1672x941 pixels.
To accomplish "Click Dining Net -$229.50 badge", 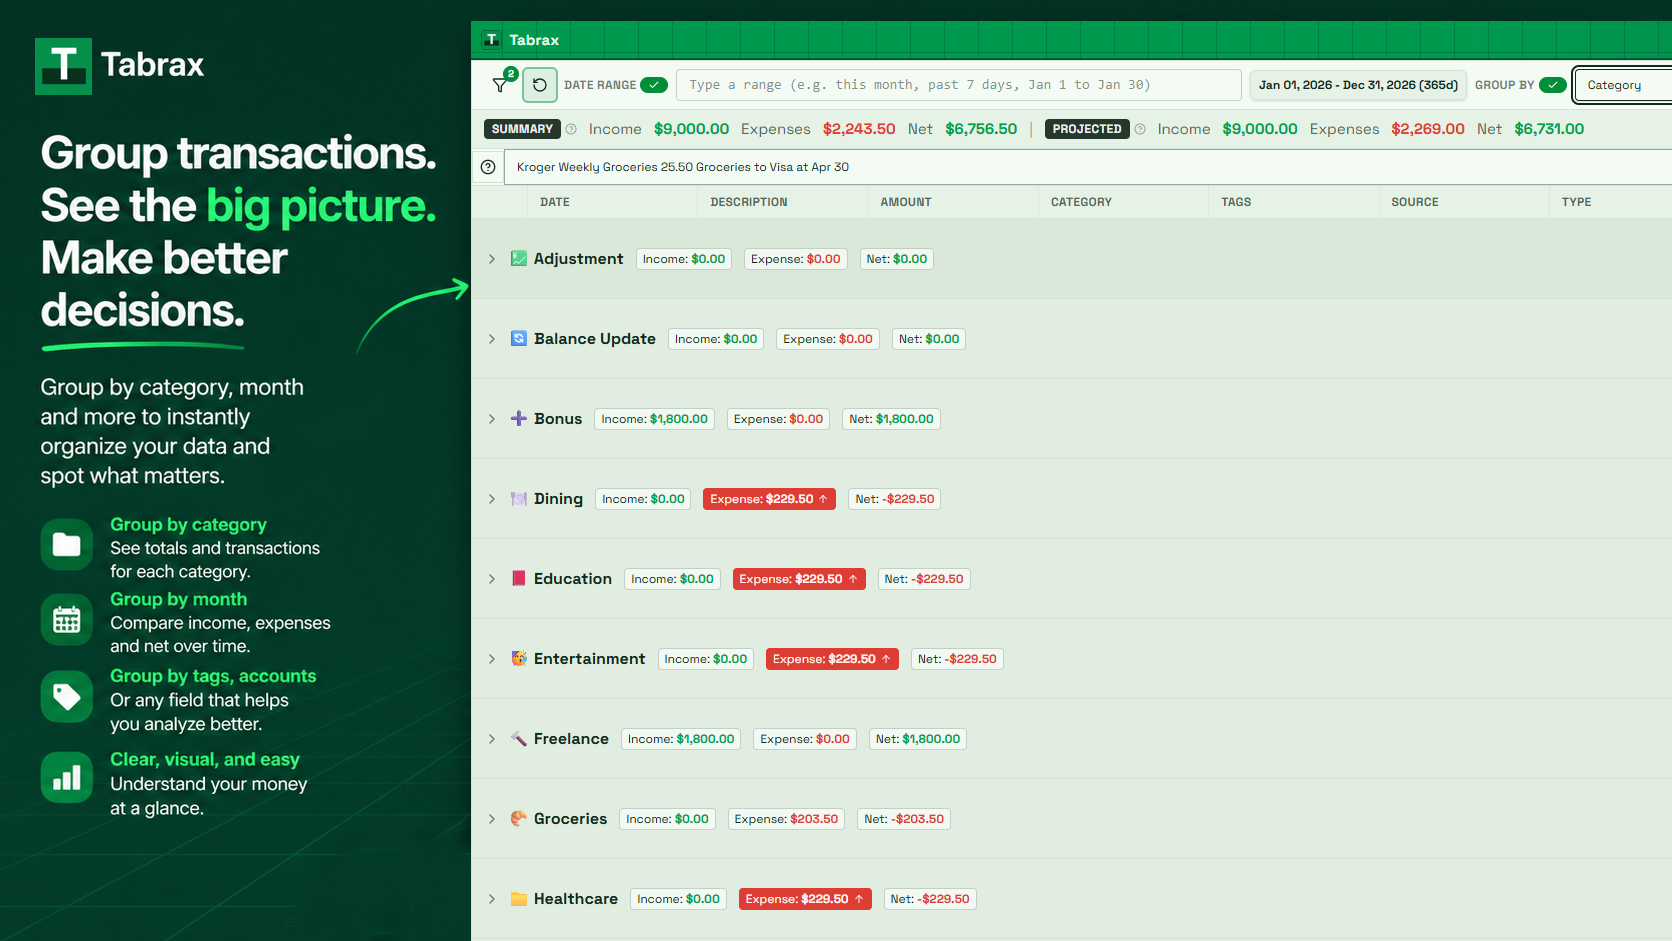I will (895, 499).
